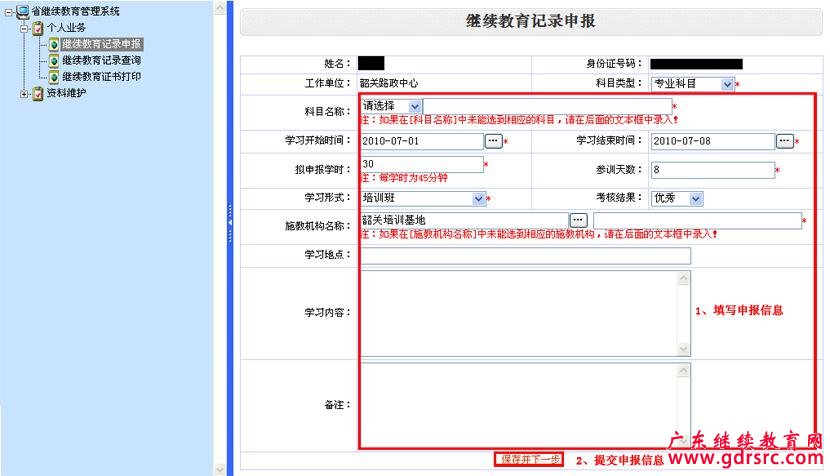Open the 学习形式 dropdown
The image size is (830, 476).
pos(479,199)
